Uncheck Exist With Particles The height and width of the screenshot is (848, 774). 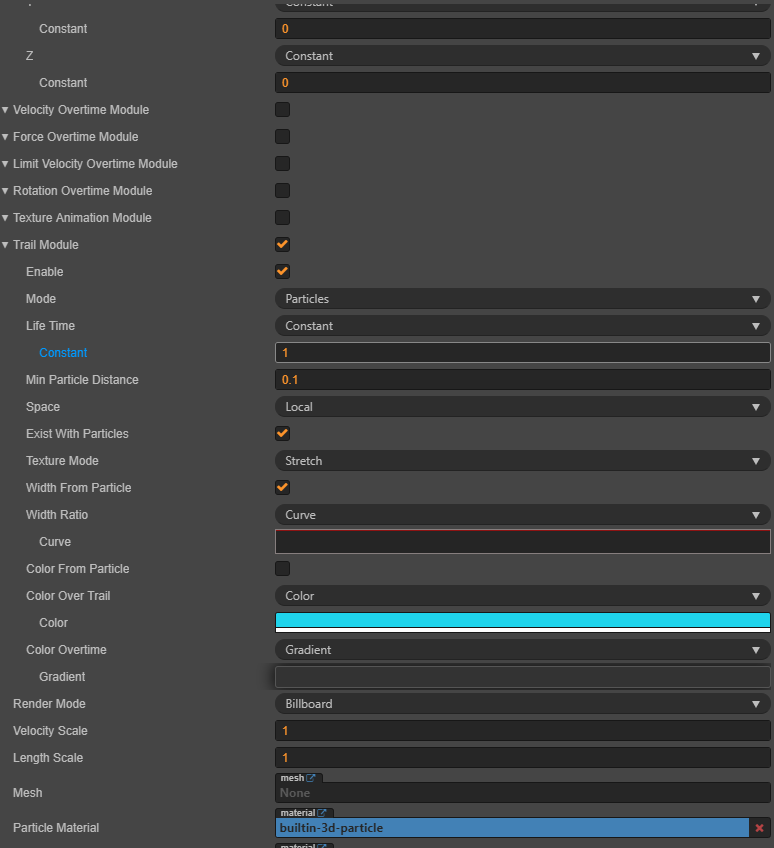click(283, 434)
